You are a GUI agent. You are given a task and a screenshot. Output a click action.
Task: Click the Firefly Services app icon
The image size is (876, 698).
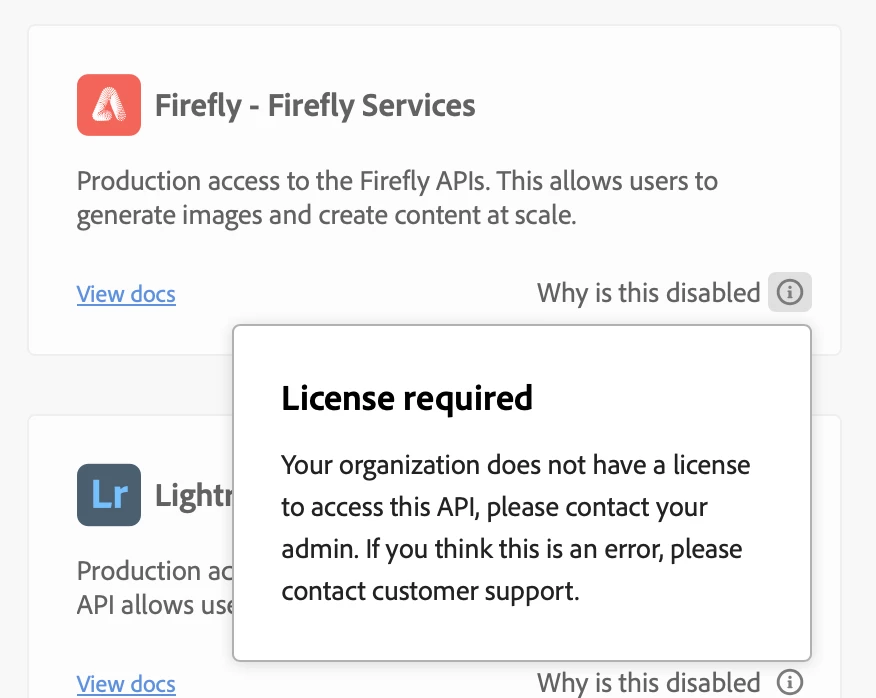(x=109, y=105)
